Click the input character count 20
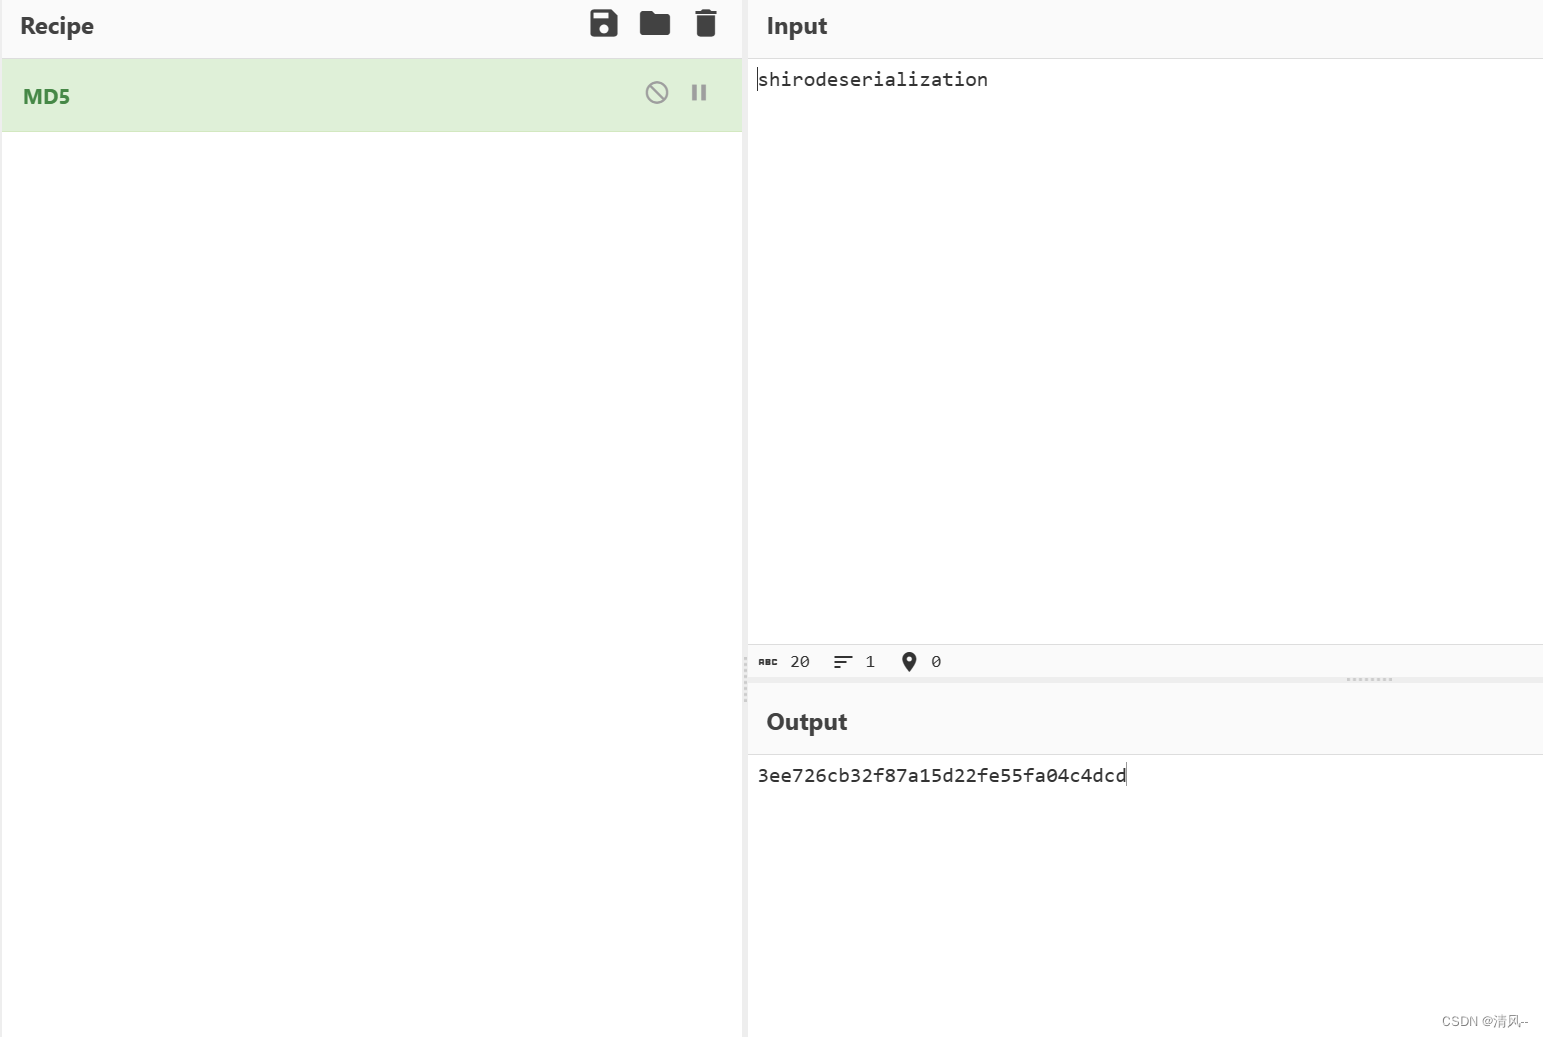The width and height of the screenshot is (1543, 1037). pos(800,662)
